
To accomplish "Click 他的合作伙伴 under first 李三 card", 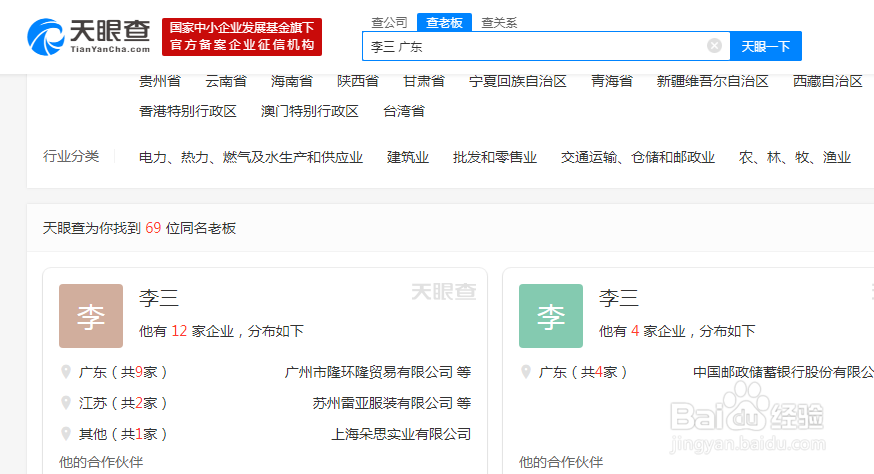I will point(101,462).
